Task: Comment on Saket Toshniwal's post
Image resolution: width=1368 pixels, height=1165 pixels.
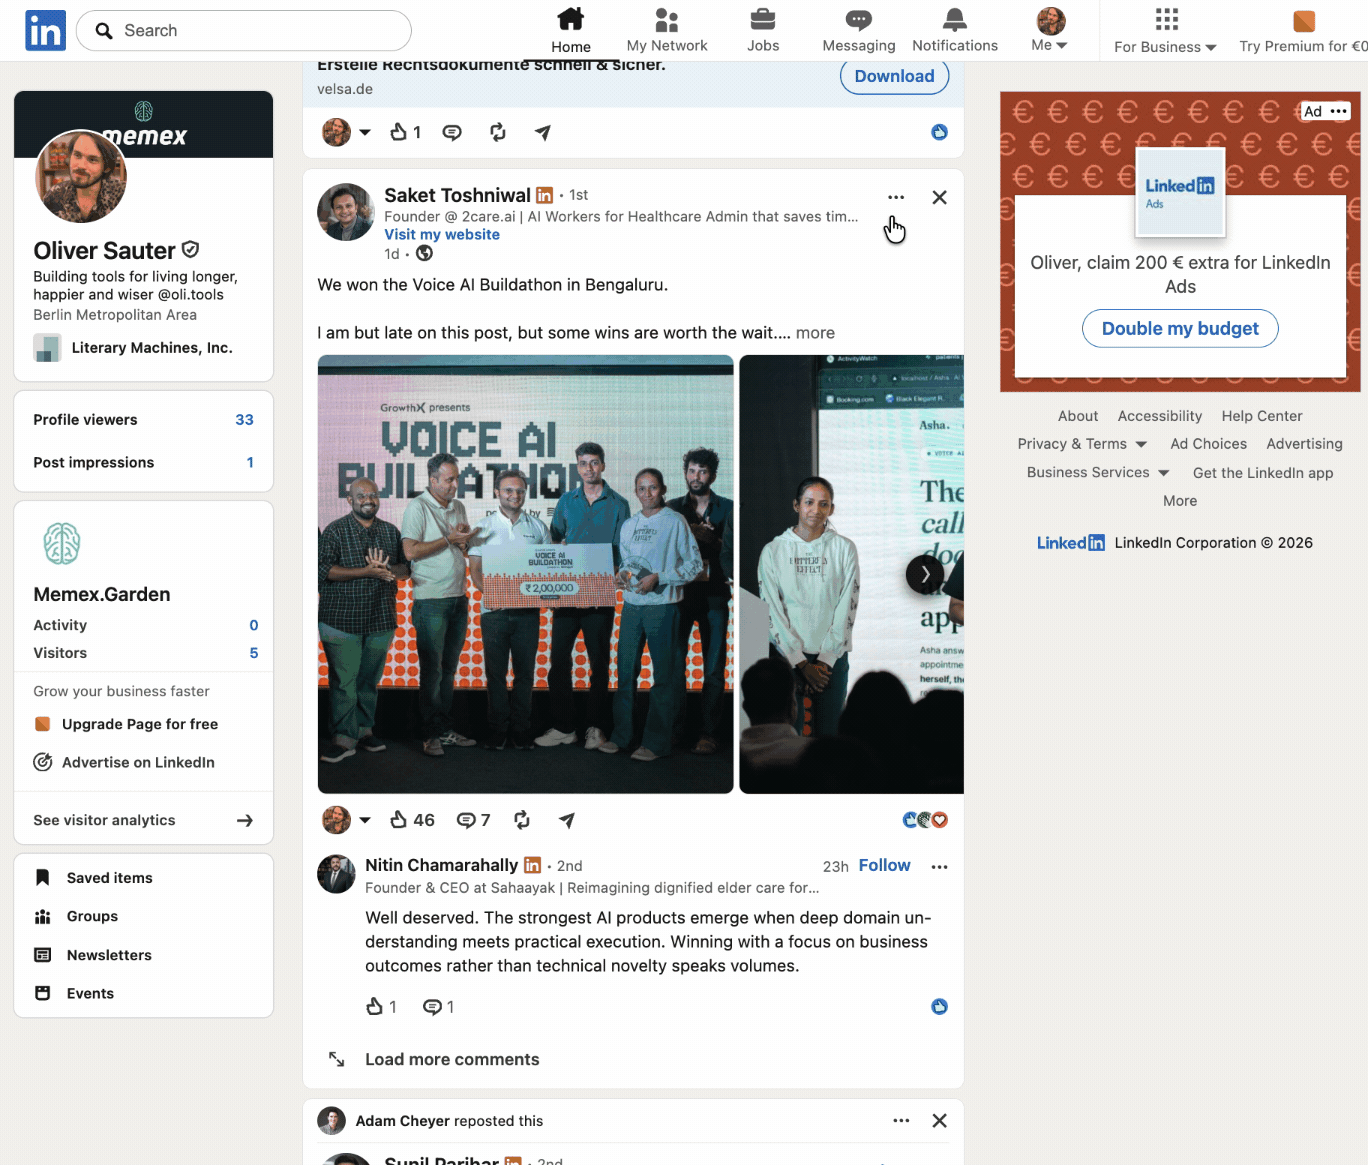Action: click(473, 820)
